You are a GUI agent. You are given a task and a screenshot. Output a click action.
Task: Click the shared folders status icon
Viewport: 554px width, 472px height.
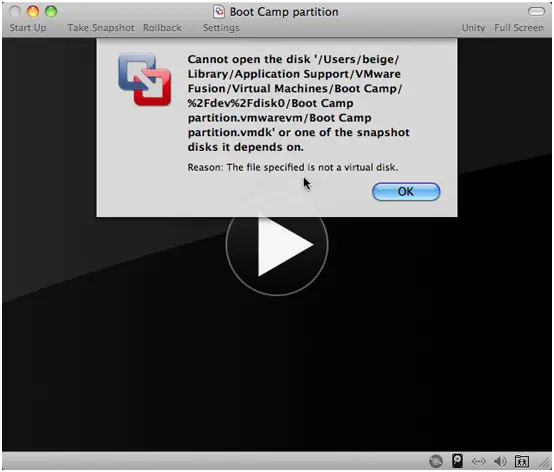tap(521, 461)
